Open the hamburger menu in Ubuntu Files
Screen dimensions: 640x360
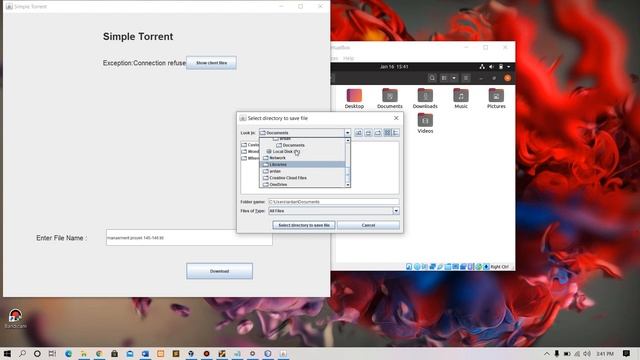466,78
